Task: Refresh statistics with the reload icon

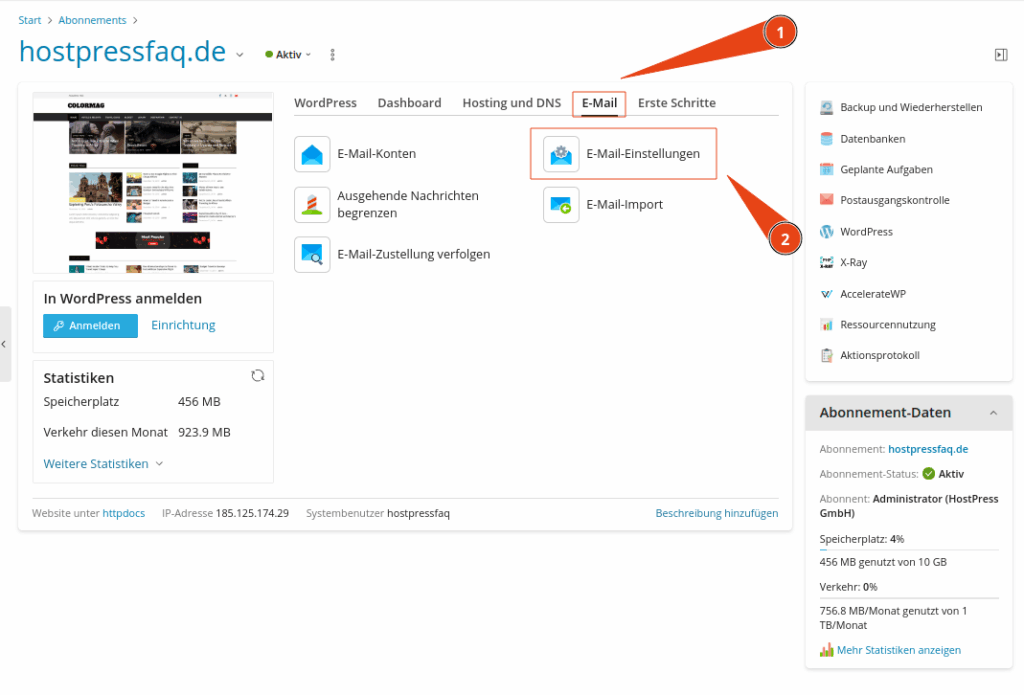Action: point(258,376)
